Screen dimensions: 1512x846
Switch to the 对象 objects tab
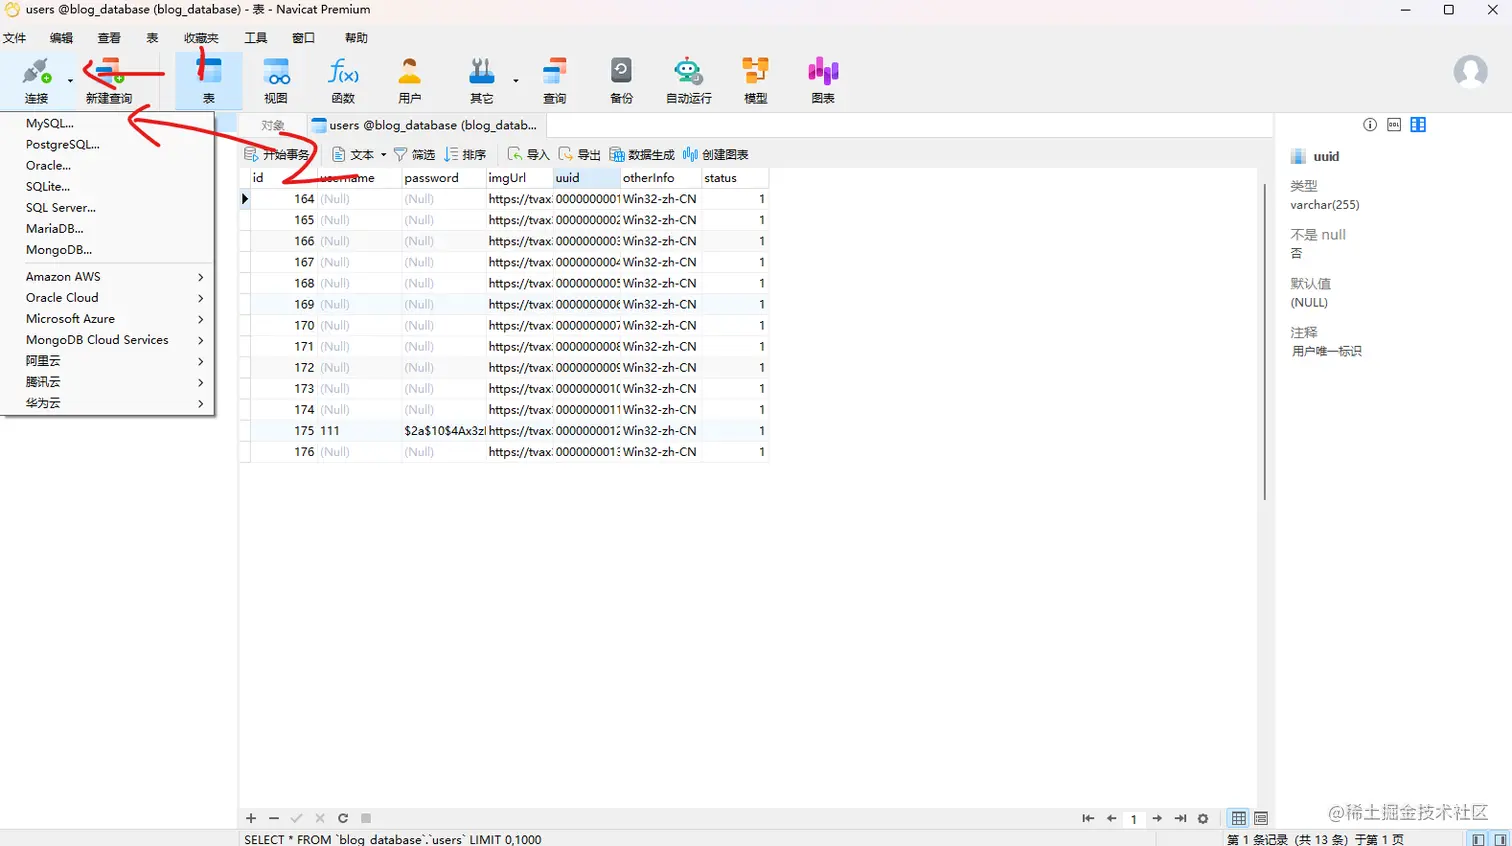tap(272, 125)
